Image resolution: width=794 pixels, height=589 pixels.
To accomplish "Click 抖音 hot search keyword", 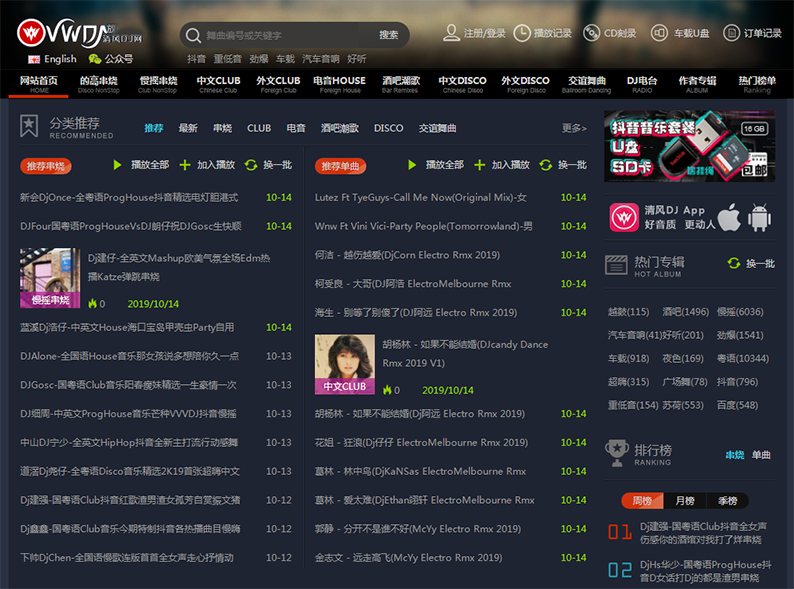I will click(196, 59).
